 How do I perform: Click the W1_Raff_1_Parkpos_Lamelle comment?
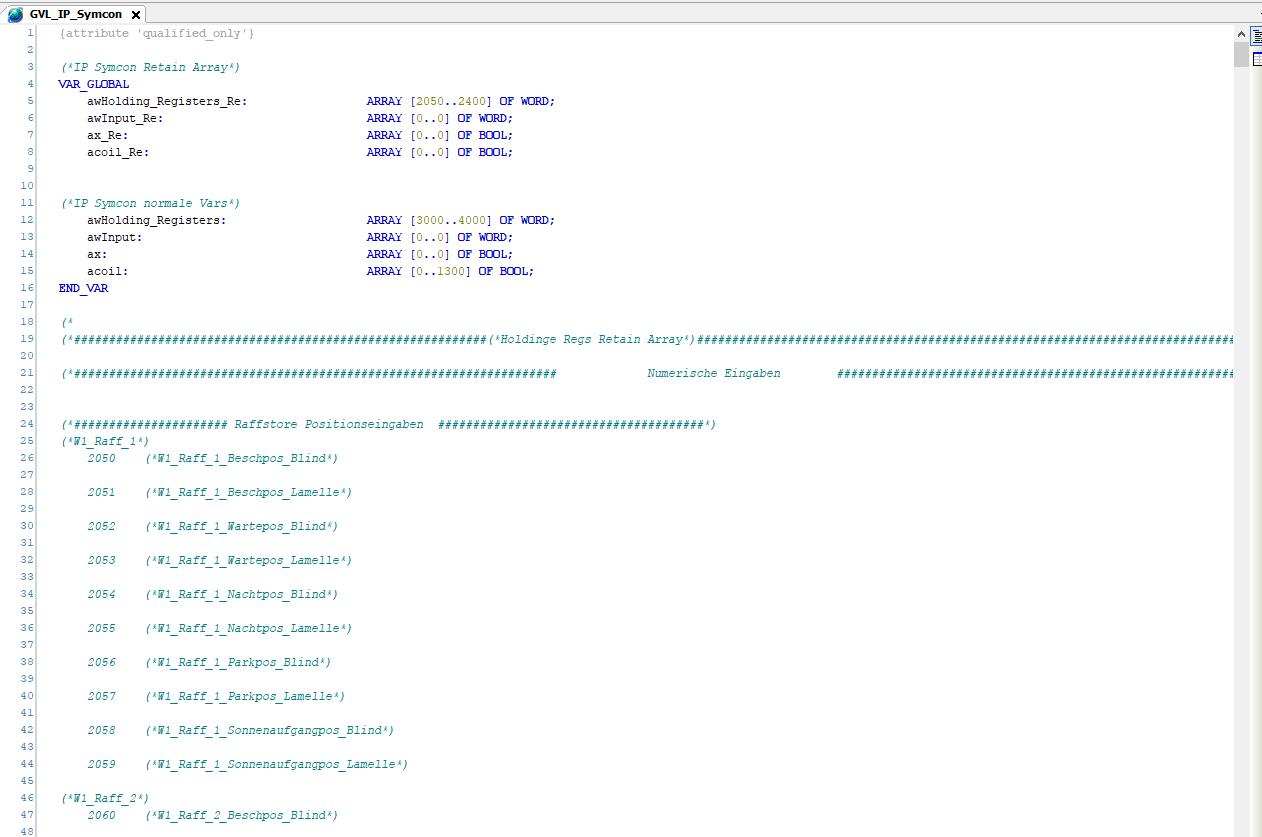tap(245, 697)
